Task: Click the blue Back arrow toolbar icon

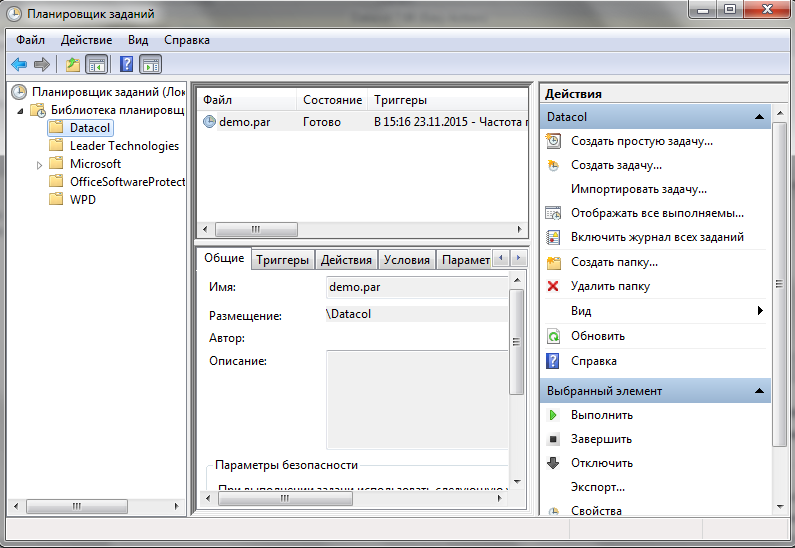Action: point(19,64)
